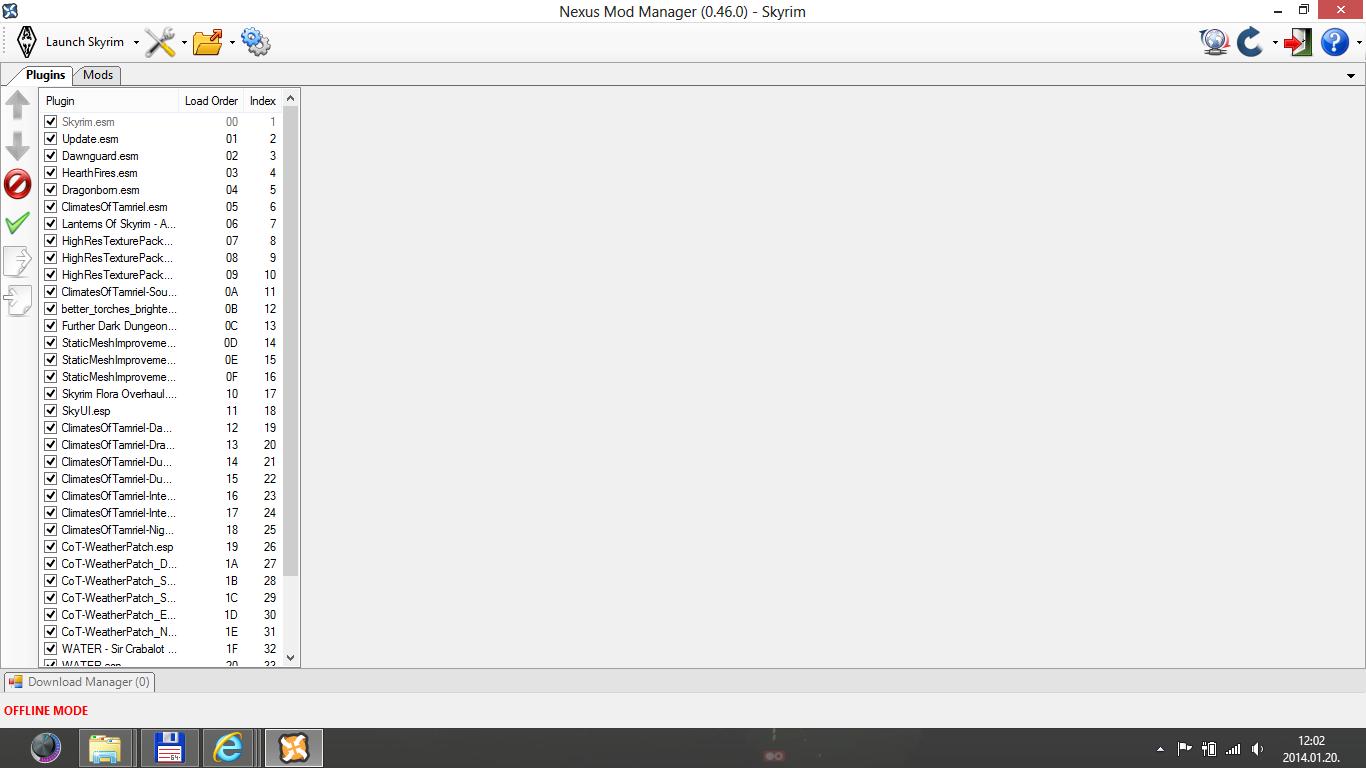Expand the help menu dropdown arrow

(1358, 42)
